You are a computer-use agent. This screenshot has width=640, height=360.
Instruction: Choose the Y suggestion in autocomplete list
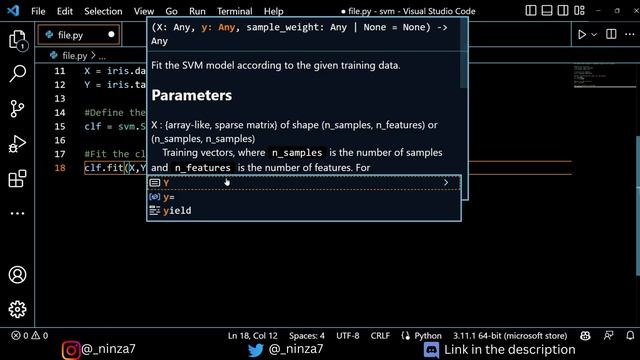(x=304, y=183)
